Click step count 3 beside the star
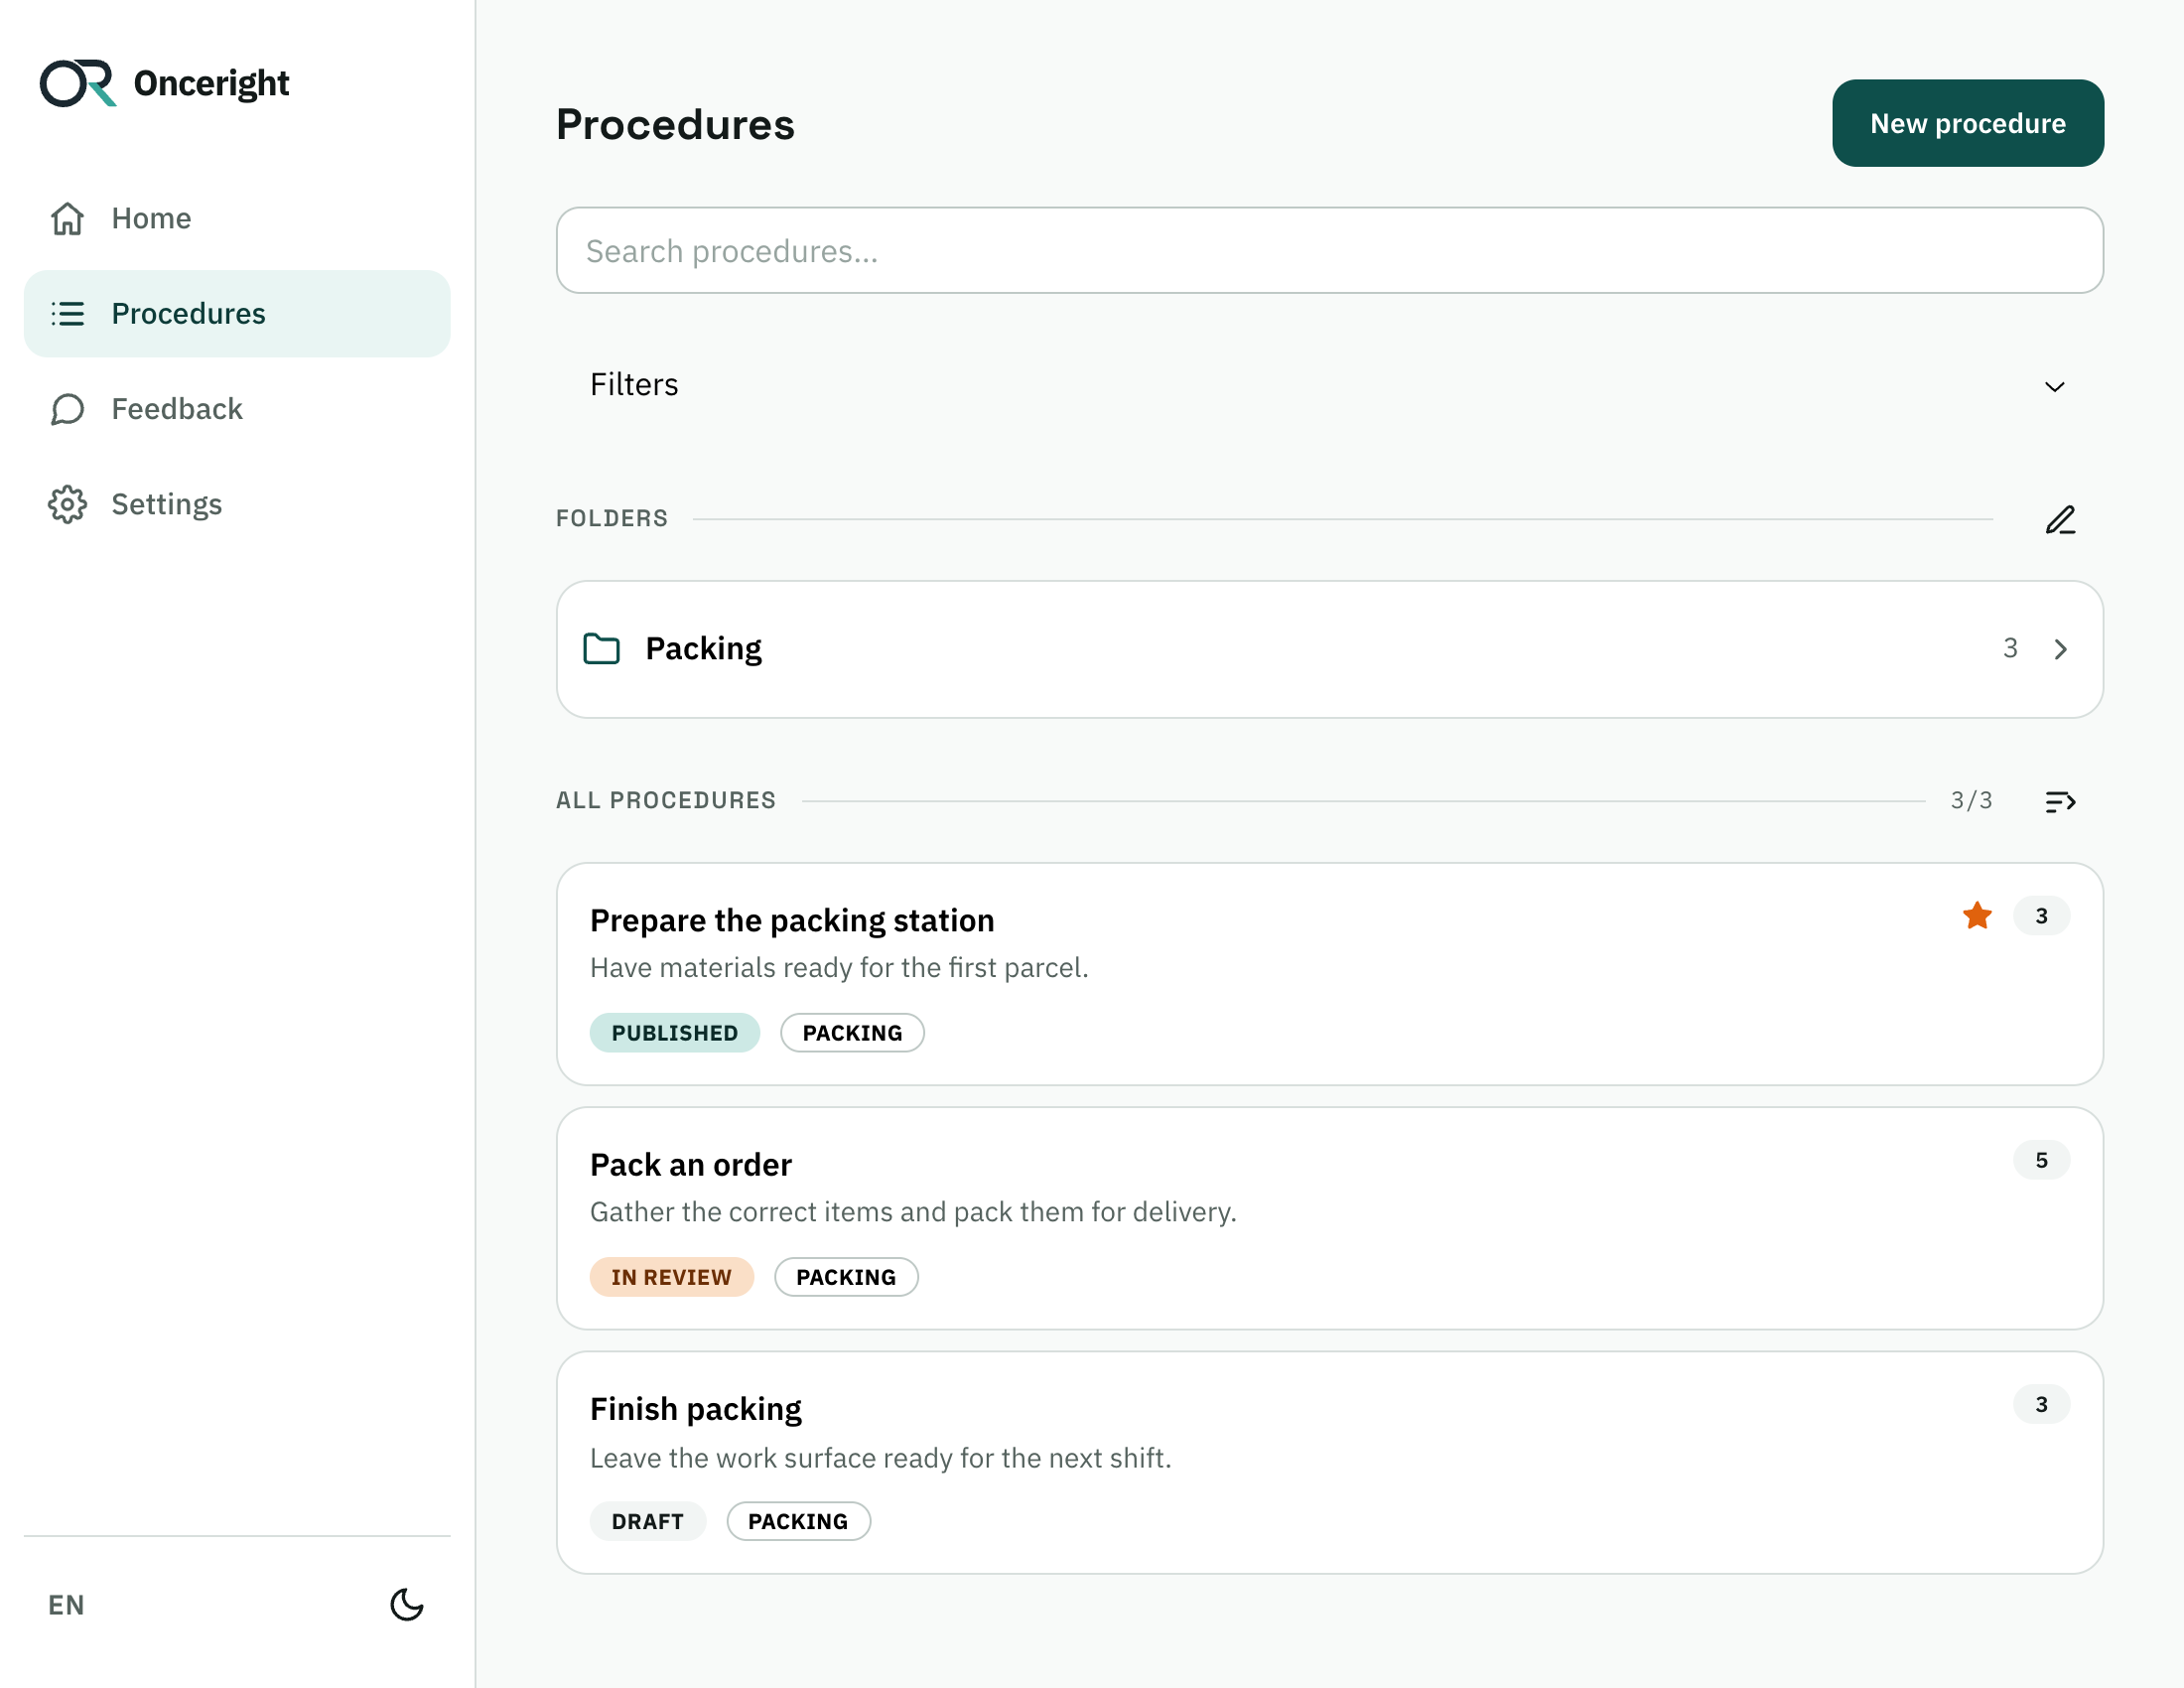 pyautogui.click(x=2041, y=916)
